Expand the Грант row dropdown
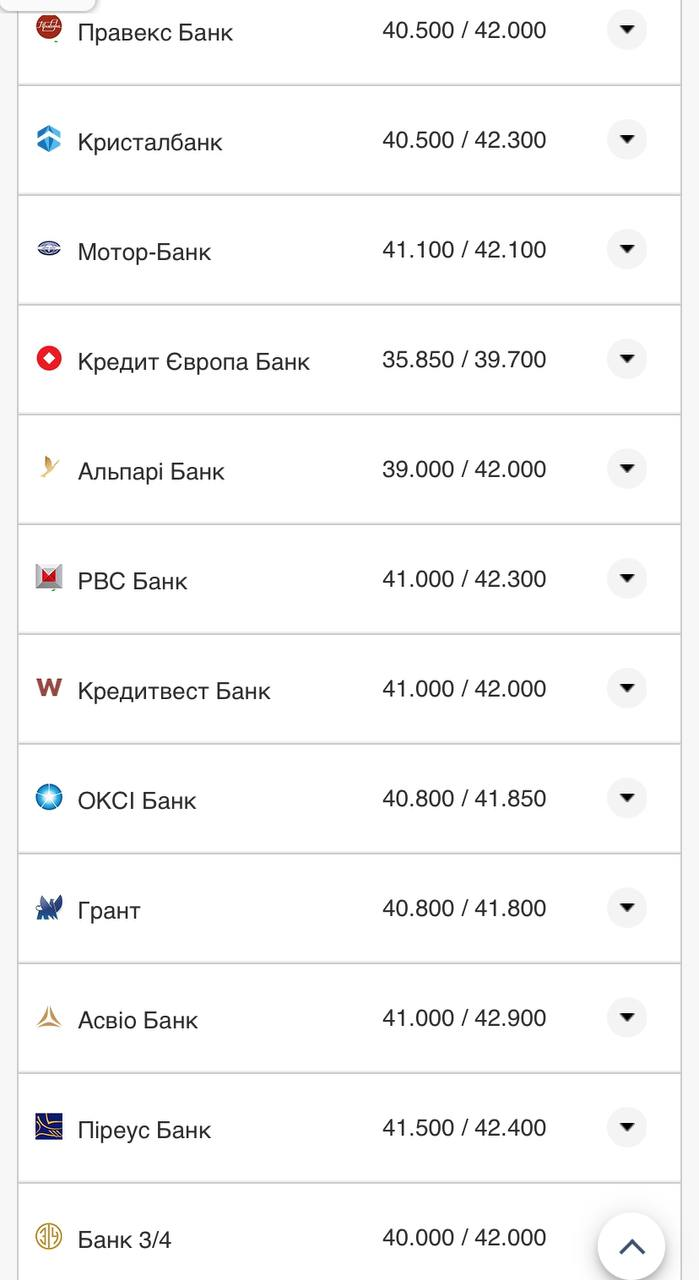The image size is (699, 1280). click(627, 908)
